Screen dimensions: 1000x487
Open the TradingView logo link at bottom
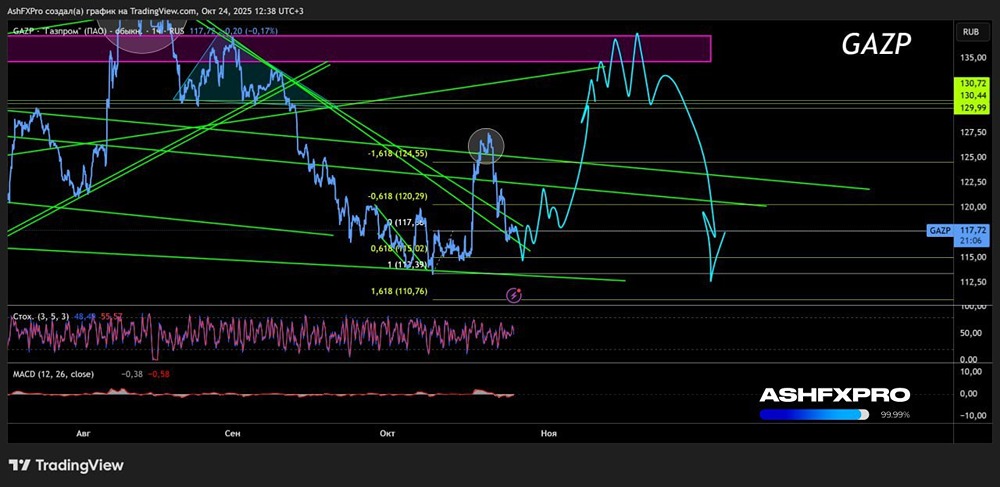(66, 465)
